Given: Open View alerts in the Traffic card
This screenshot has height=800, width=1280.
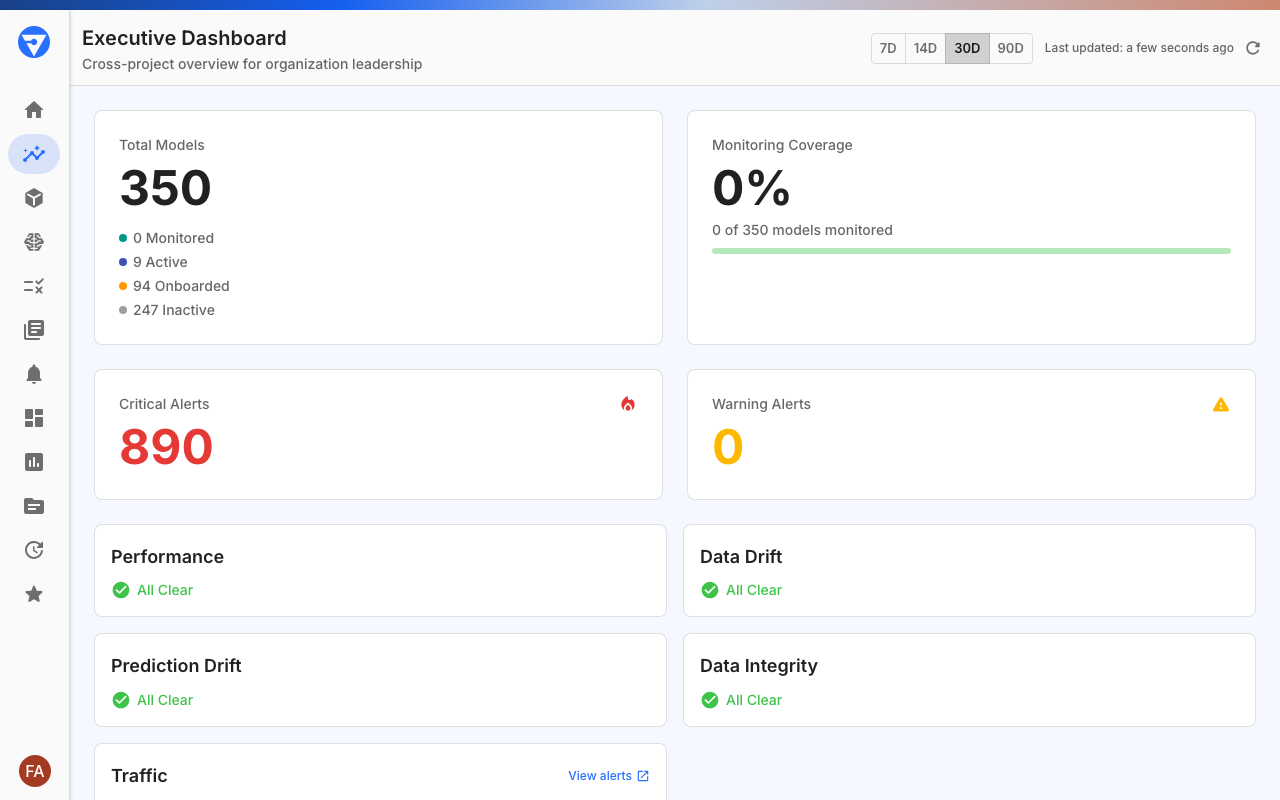Looking at the screenshot, I should pyautogui.click(x=608, y=775).
